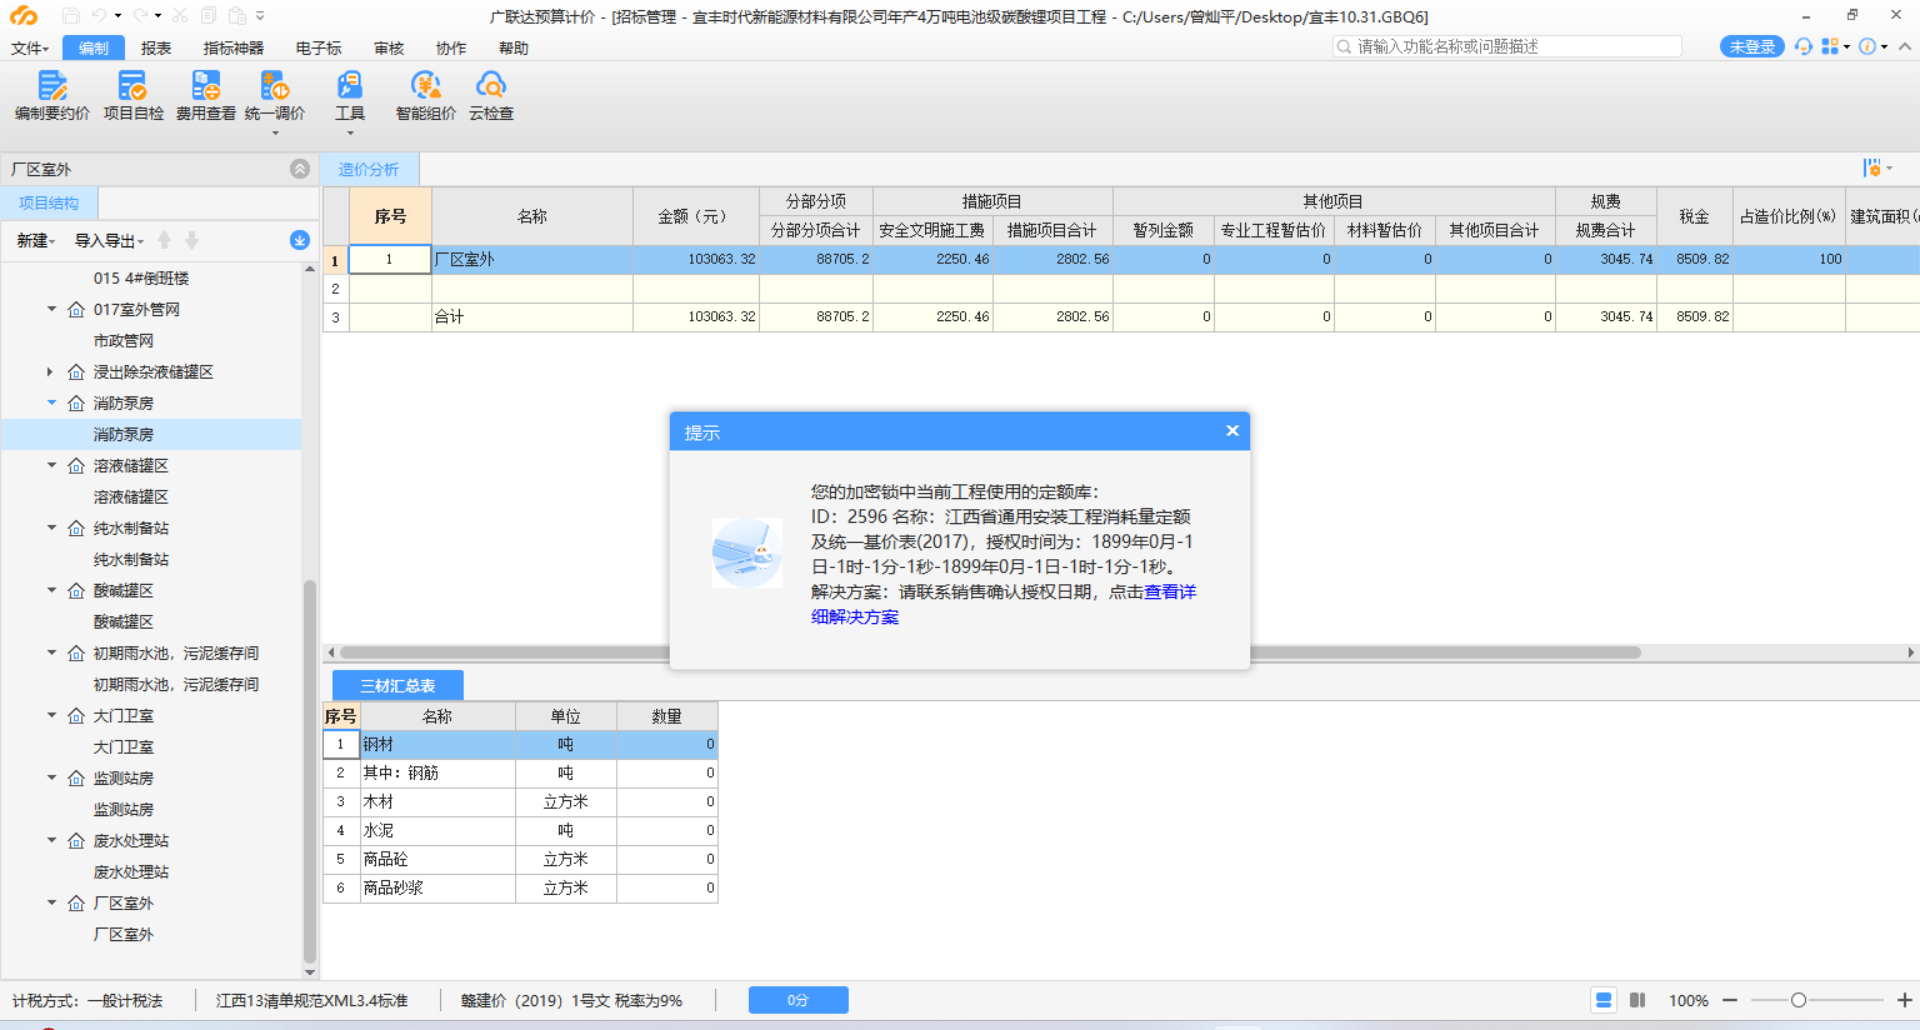Switch to single-page view icon in status bar
Image resolution: width=1920 pixels, height=1030 pixels.
[x=1604, y=1000]
